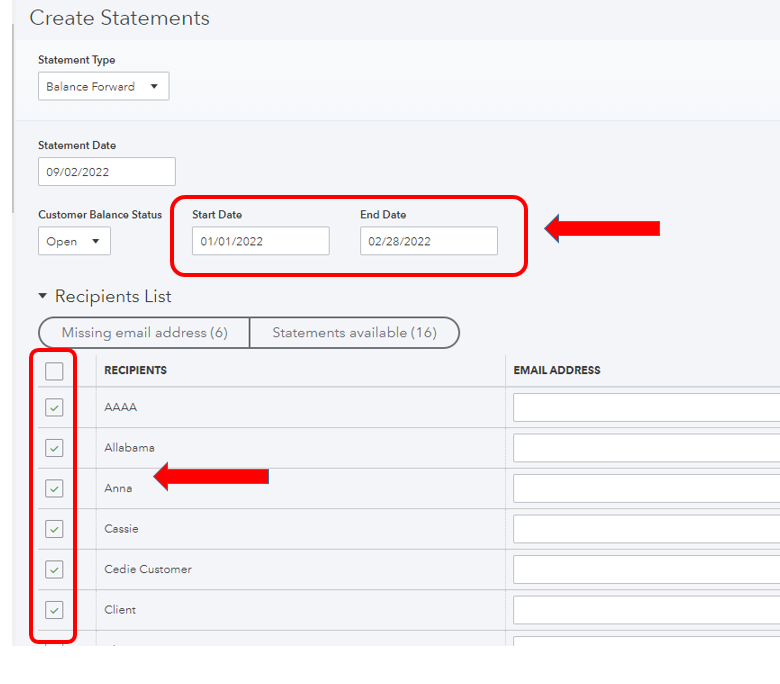Click the email field for AAAA
The width and height of the screenshot is (780, 684).
646,408
